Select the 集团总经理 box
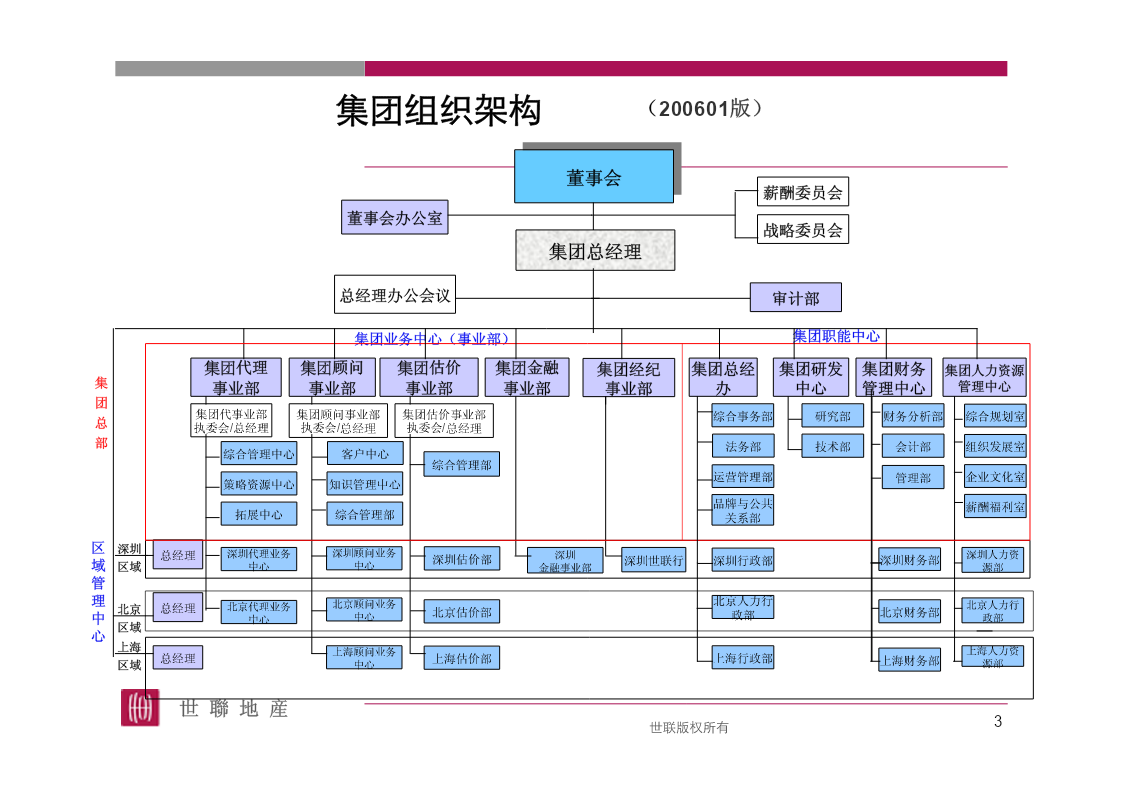Image resolution: width=1123 pixels, height=794 pixels. click(x=595, y=251)
